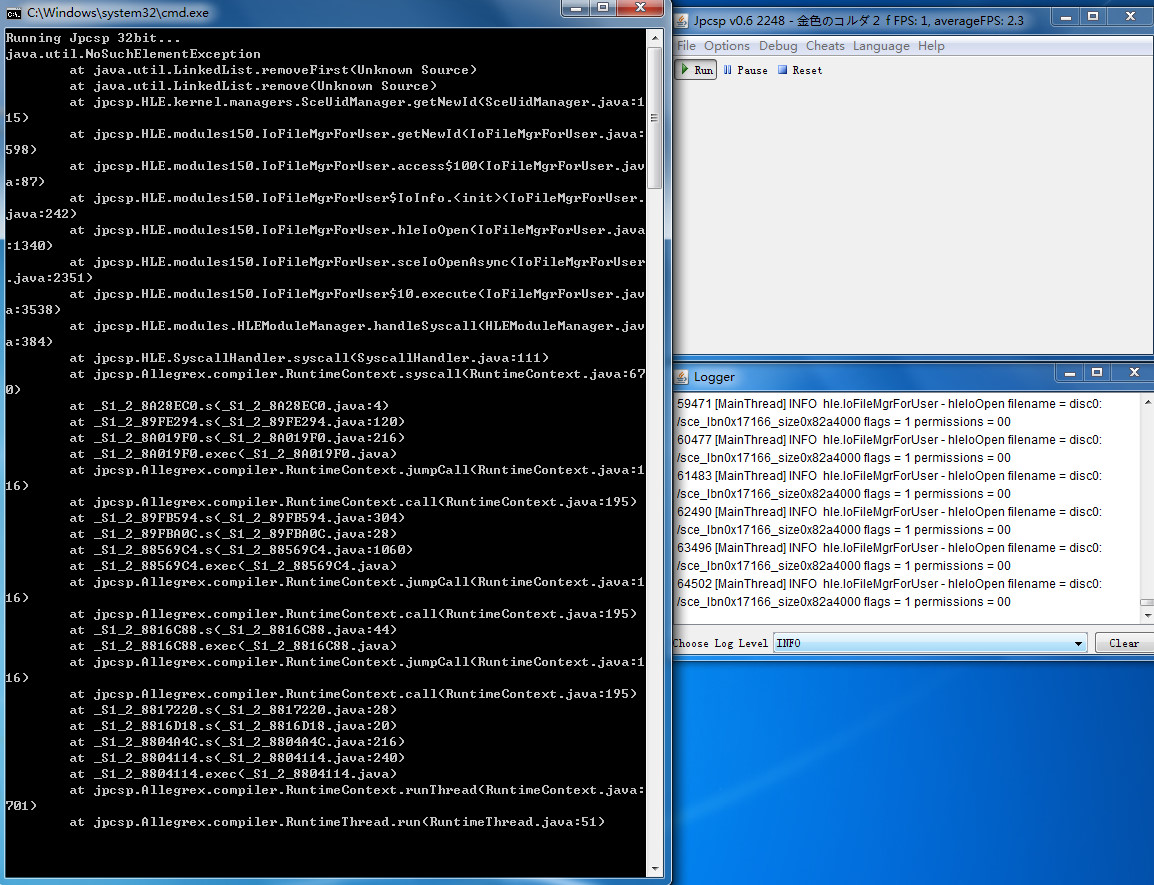Minimize the Logger window

(1069, 373)
